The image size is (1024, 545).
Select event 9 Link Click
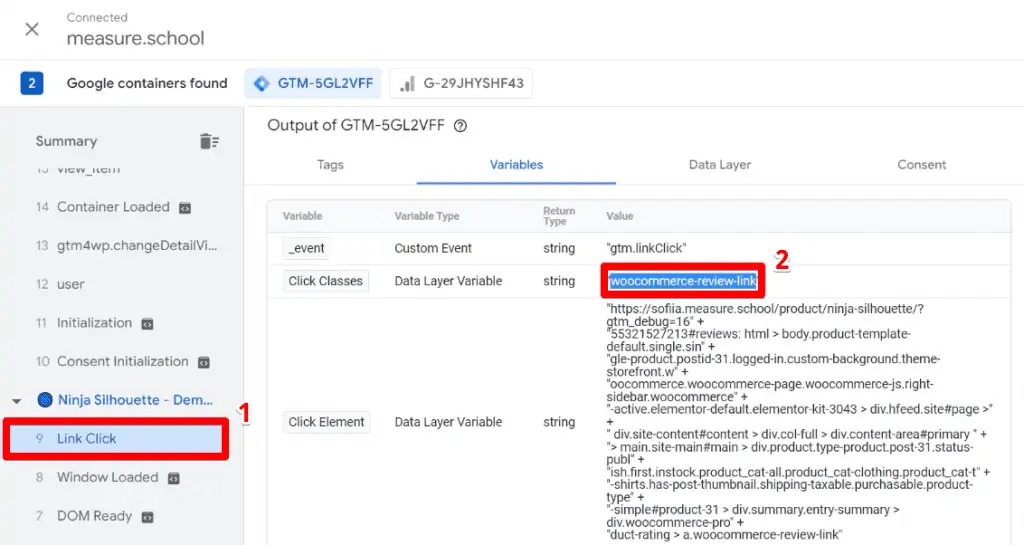(x=116, y=439)
